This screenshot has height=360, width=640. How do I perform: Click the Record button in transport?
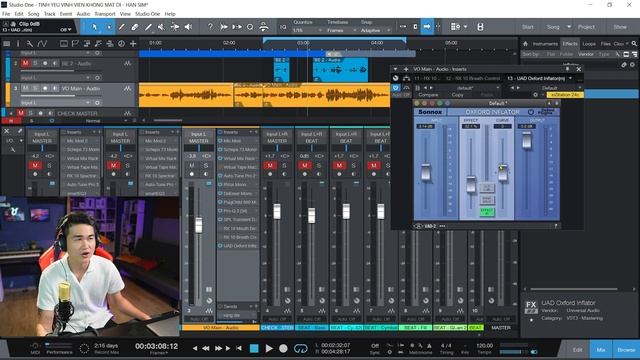[283, 349]
